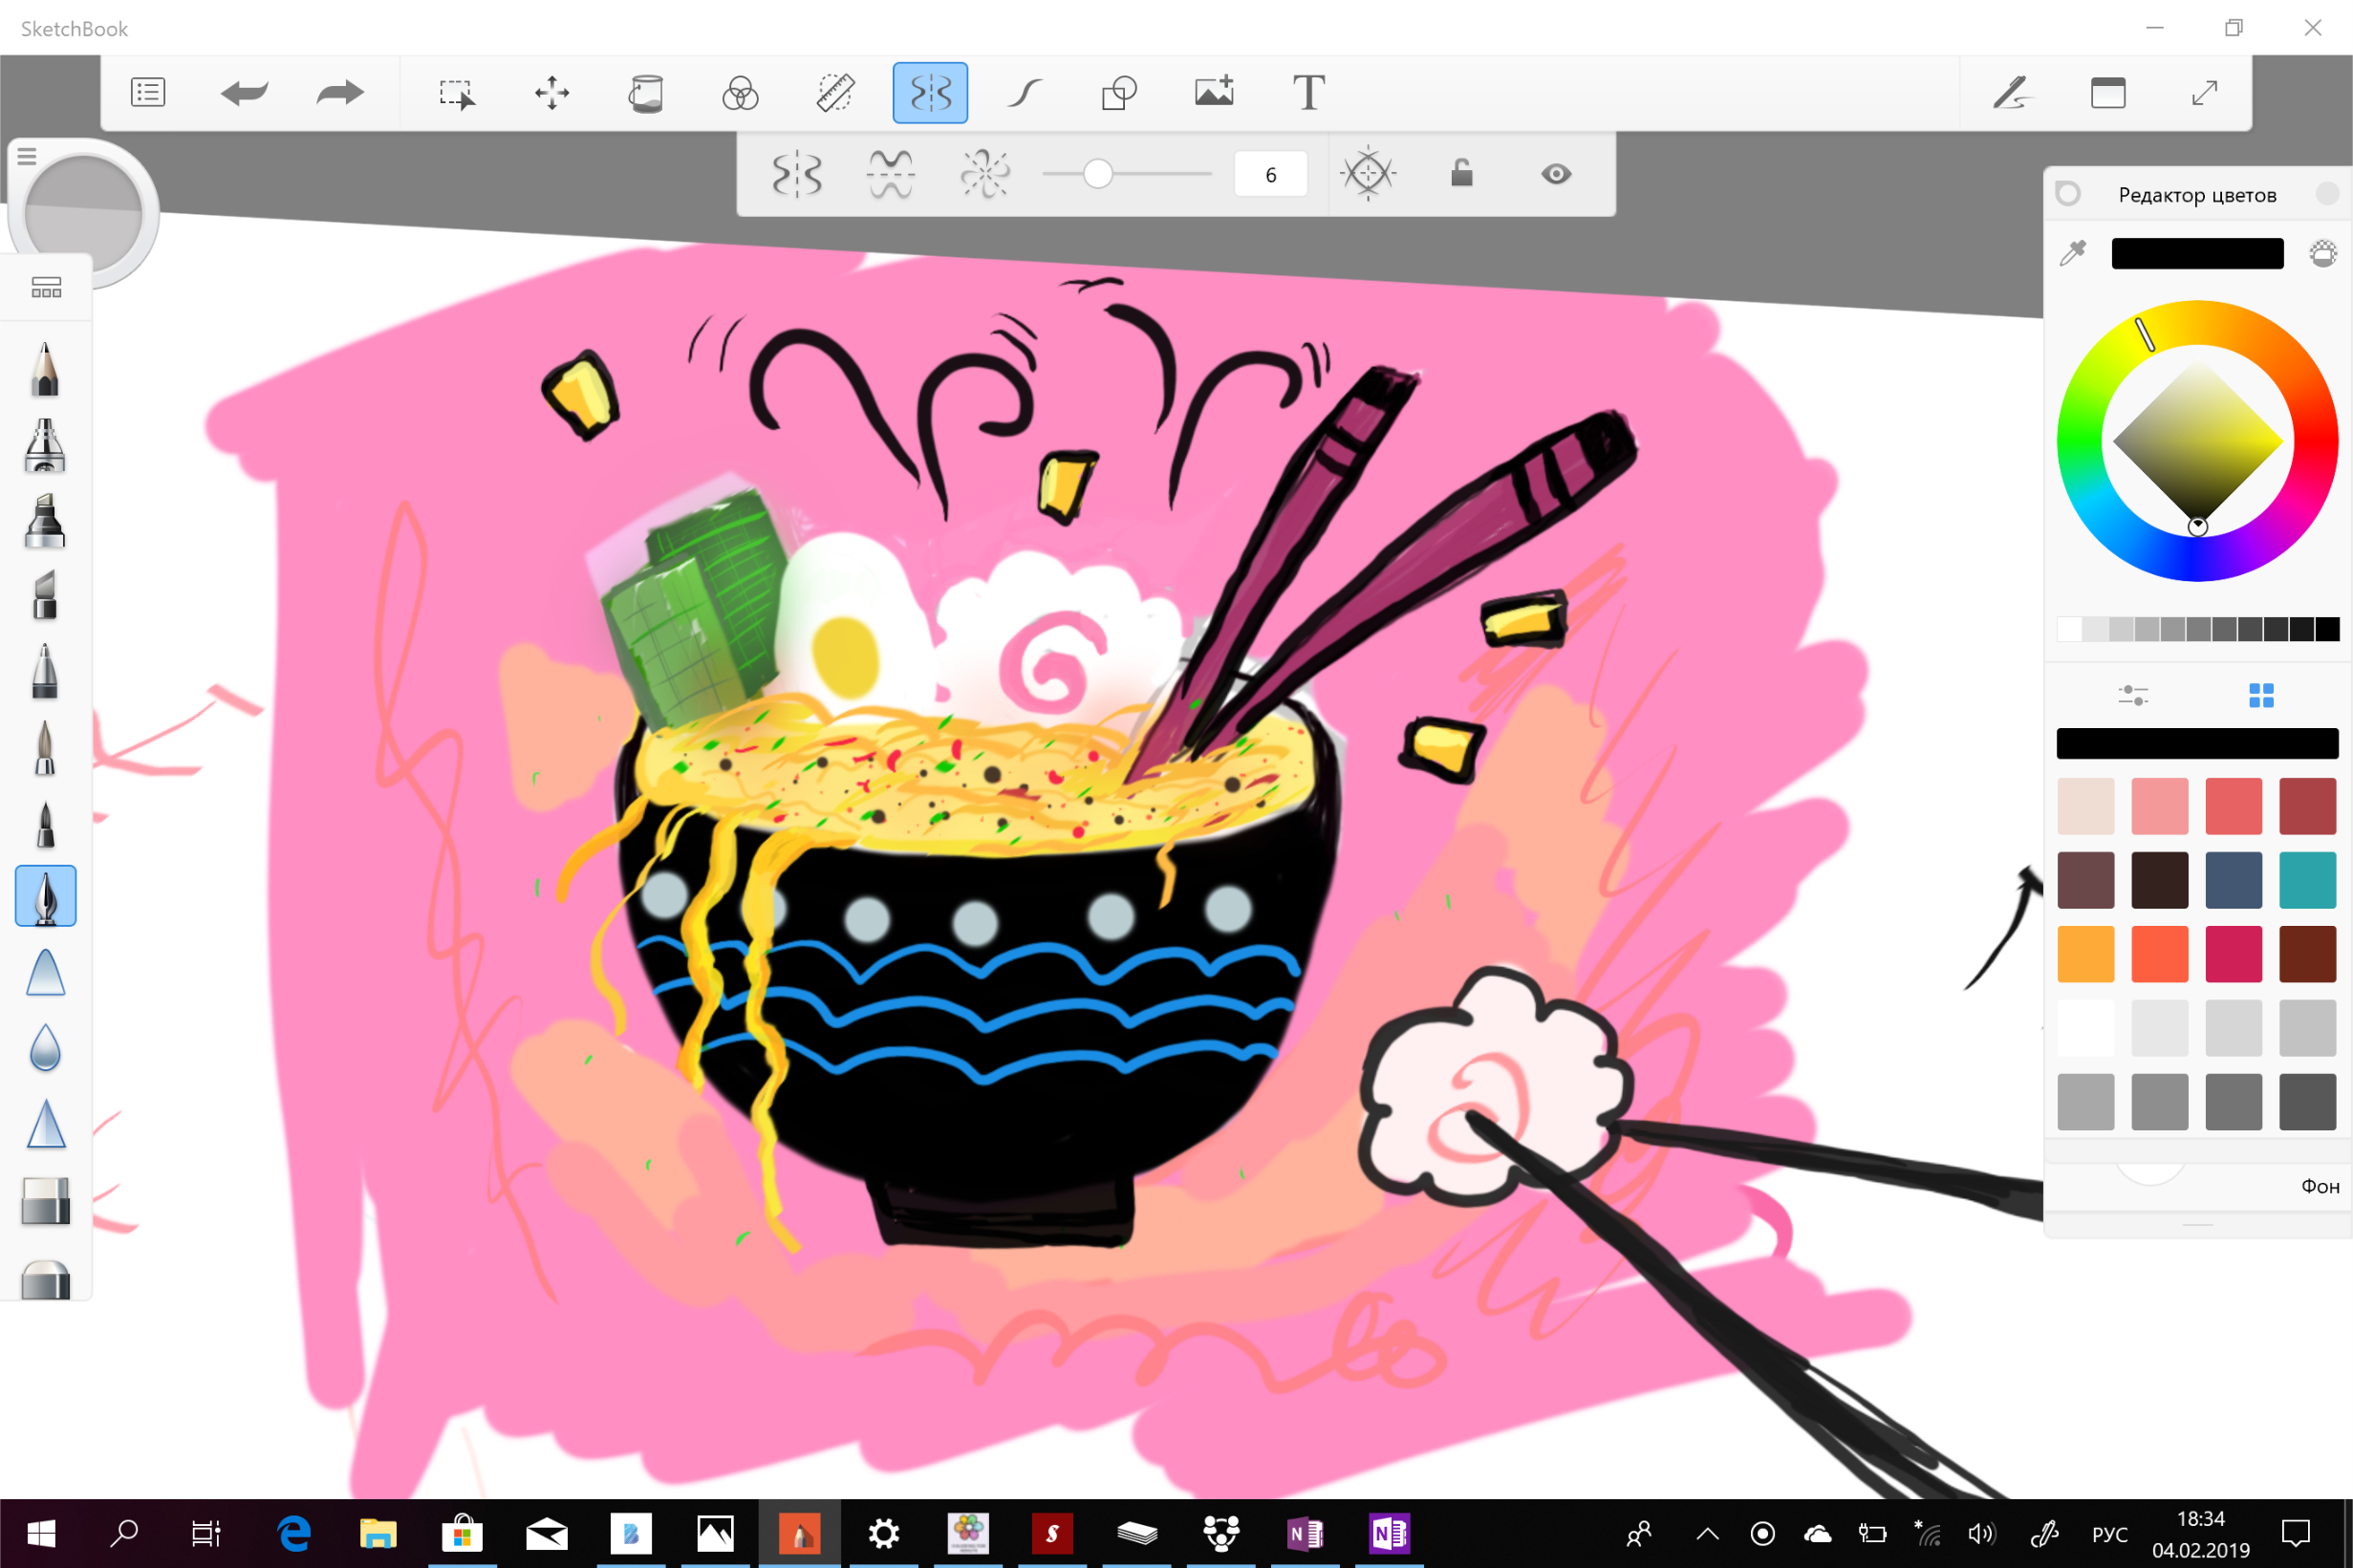Open the Draw Shapes tool
The height and width of the screenshot is (1568, 2353).
tap(1119, 93)
